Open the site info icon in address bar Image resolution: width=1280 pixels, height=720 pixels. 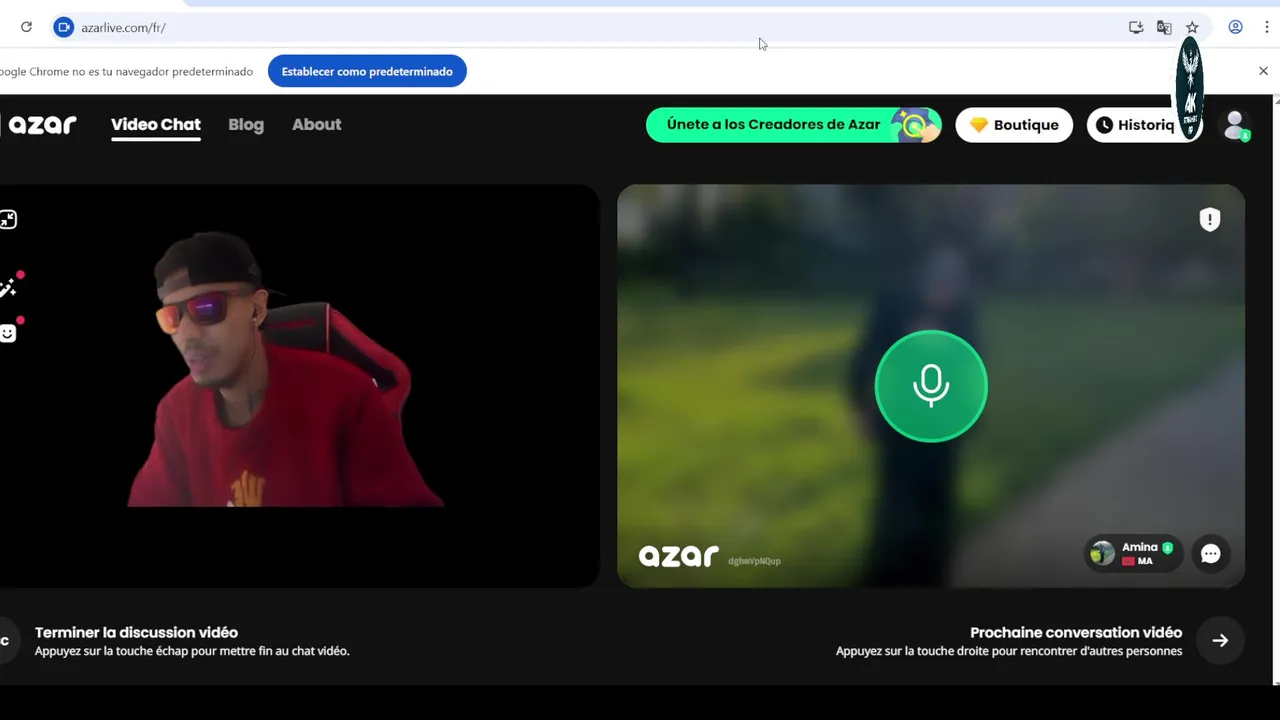64,27
